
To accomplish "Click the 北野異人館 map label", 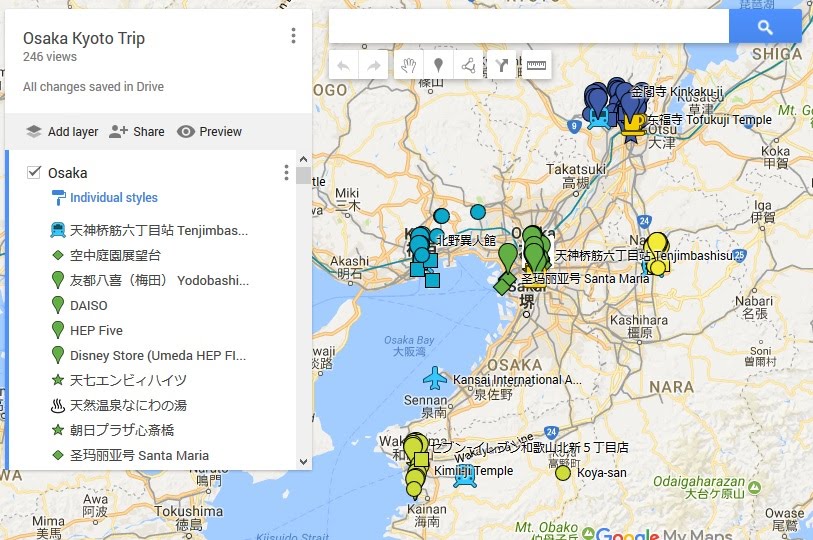I will 466,241.
